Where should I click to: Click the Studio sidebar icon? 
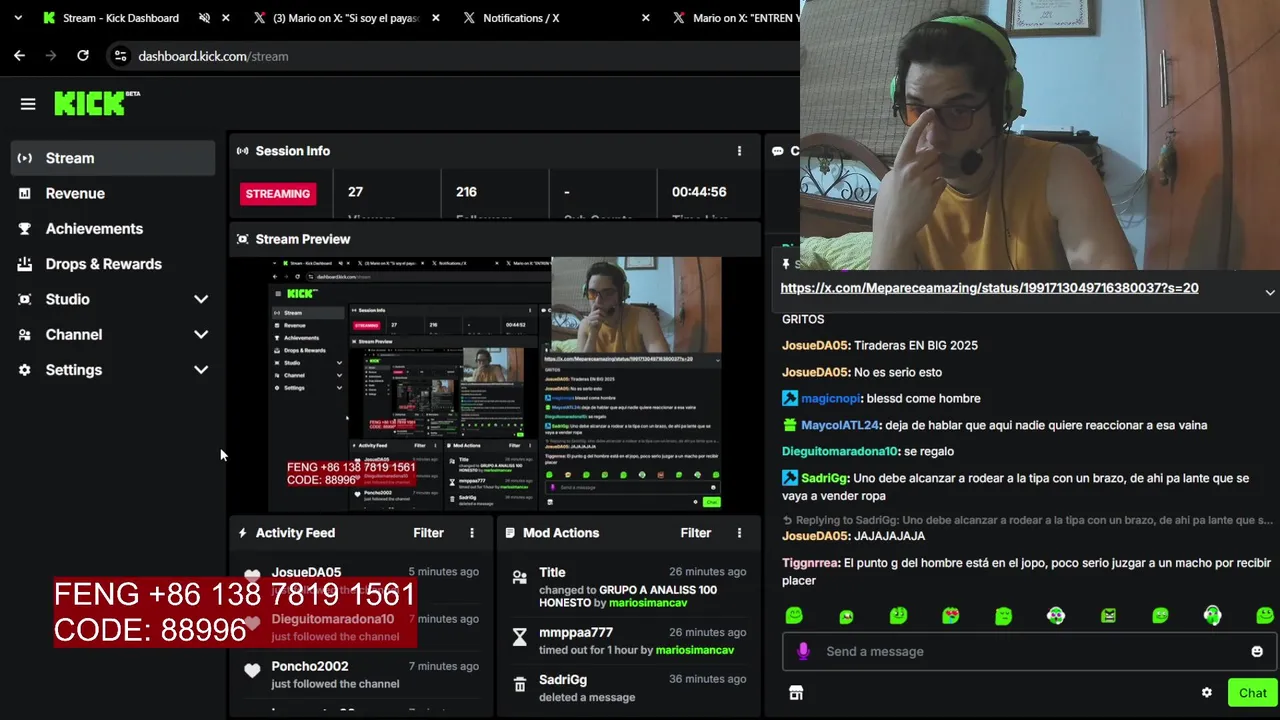tap(25, 299)
